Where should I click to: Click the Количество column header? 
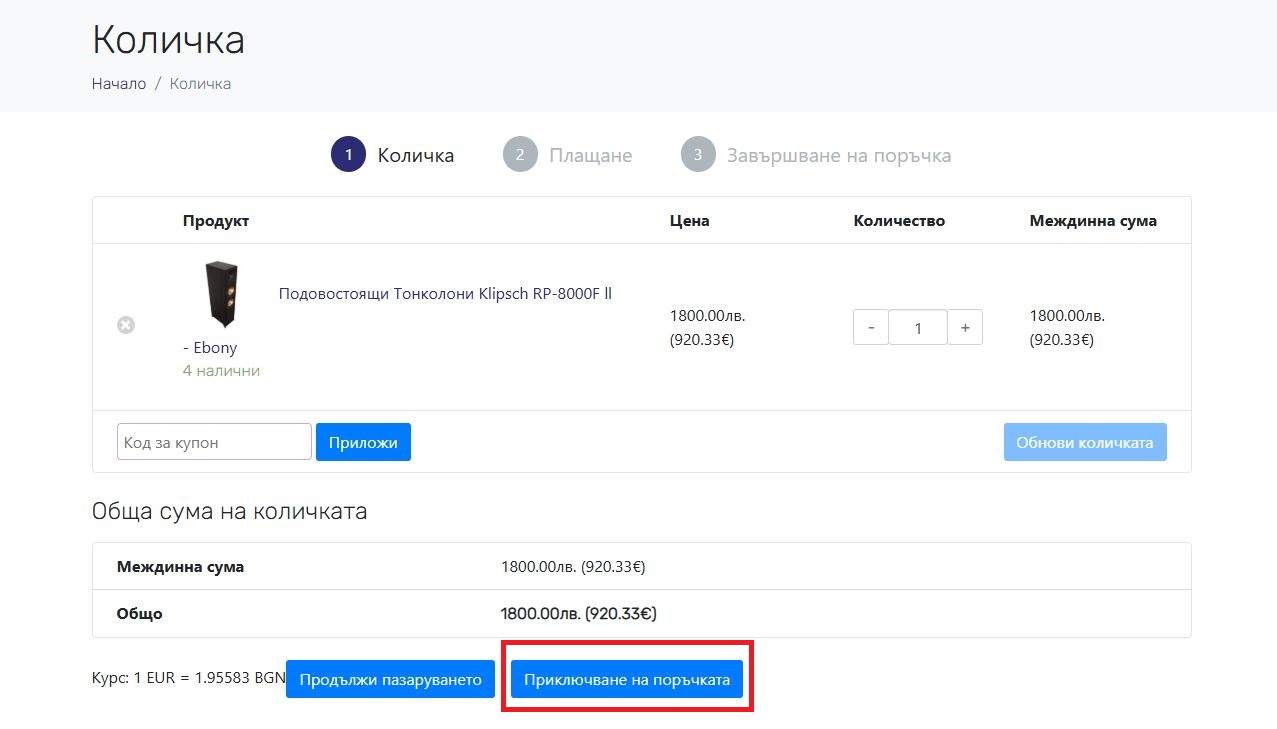click(x=899, y=221)
